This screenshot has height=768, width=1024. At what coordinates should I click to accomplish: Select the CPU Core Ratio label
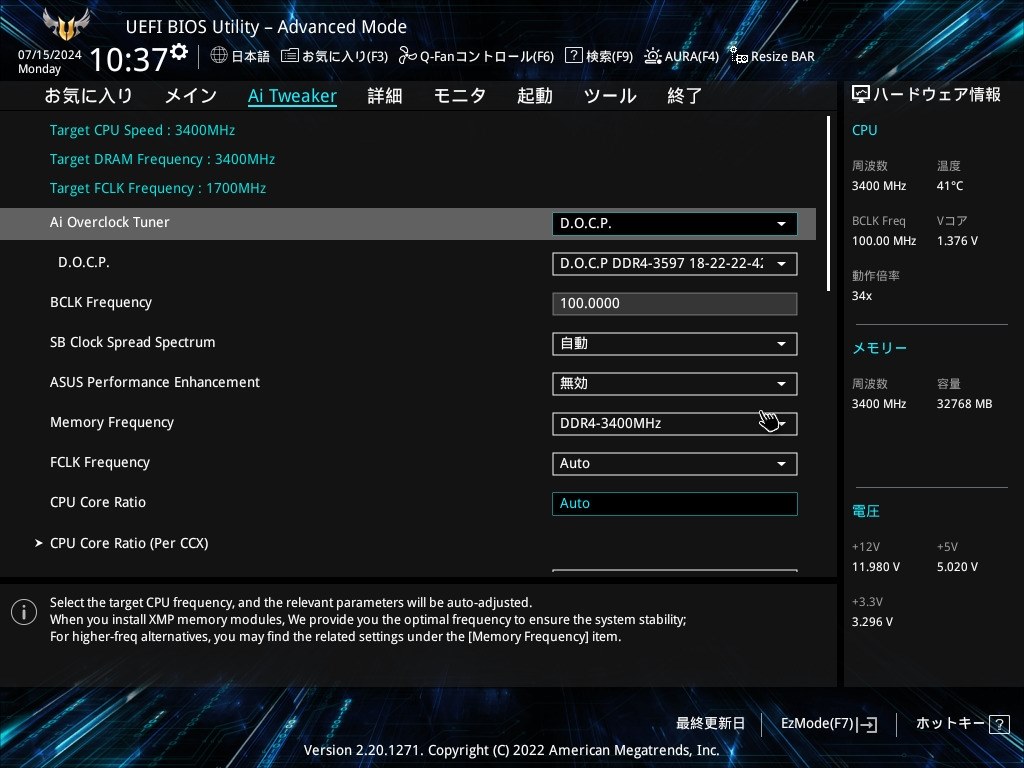[x=98, y=502]
